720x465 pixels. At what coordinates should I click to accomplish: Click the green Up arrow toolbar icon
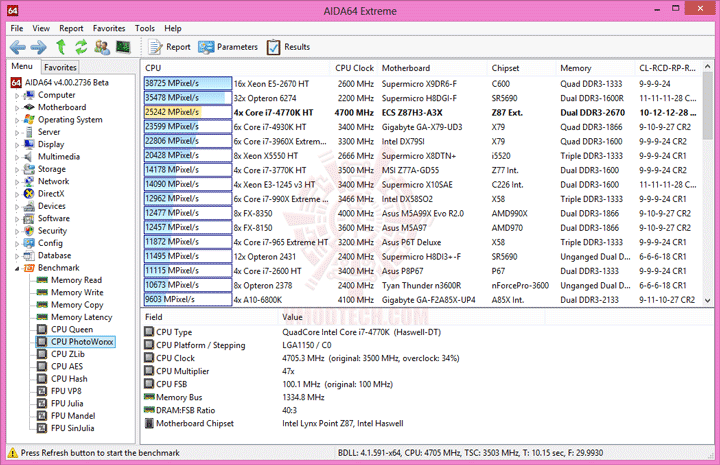(x=61, y=47)
